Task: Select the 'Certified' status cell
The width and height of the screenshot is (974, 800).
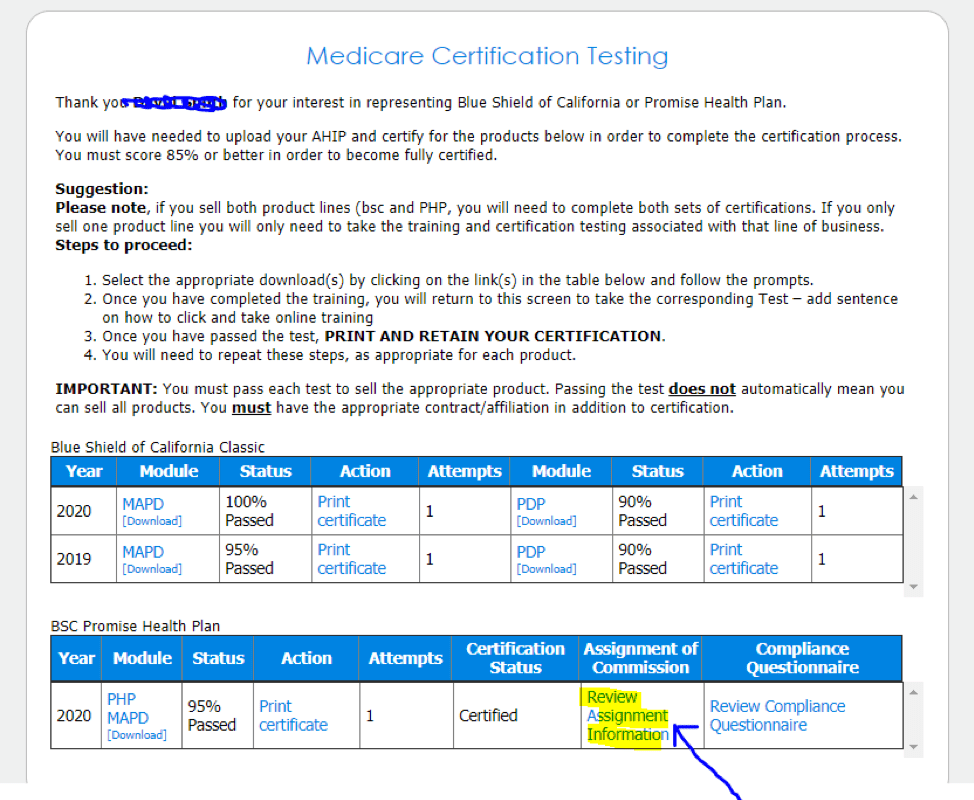Action: (x=517, y=716)
